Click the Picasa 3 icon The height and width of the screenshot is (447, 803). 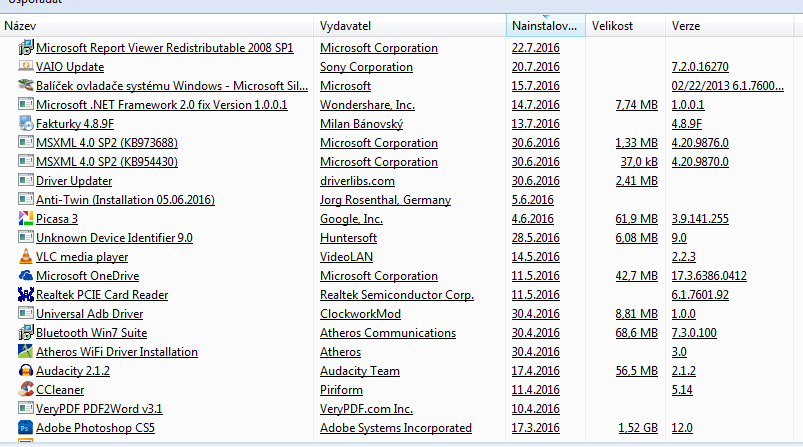tap(26, 219)
